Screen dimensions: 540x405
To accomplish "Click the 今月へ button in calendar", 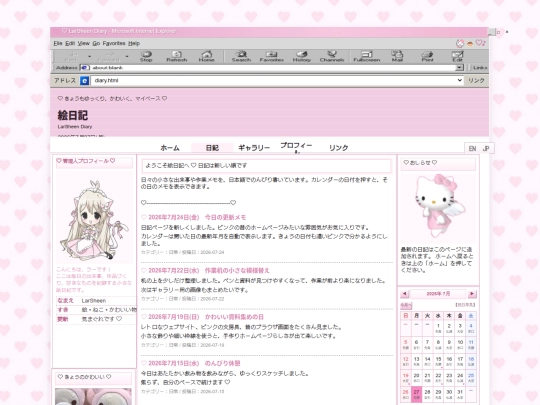I will pyautogui.click(x=406, y=305).
